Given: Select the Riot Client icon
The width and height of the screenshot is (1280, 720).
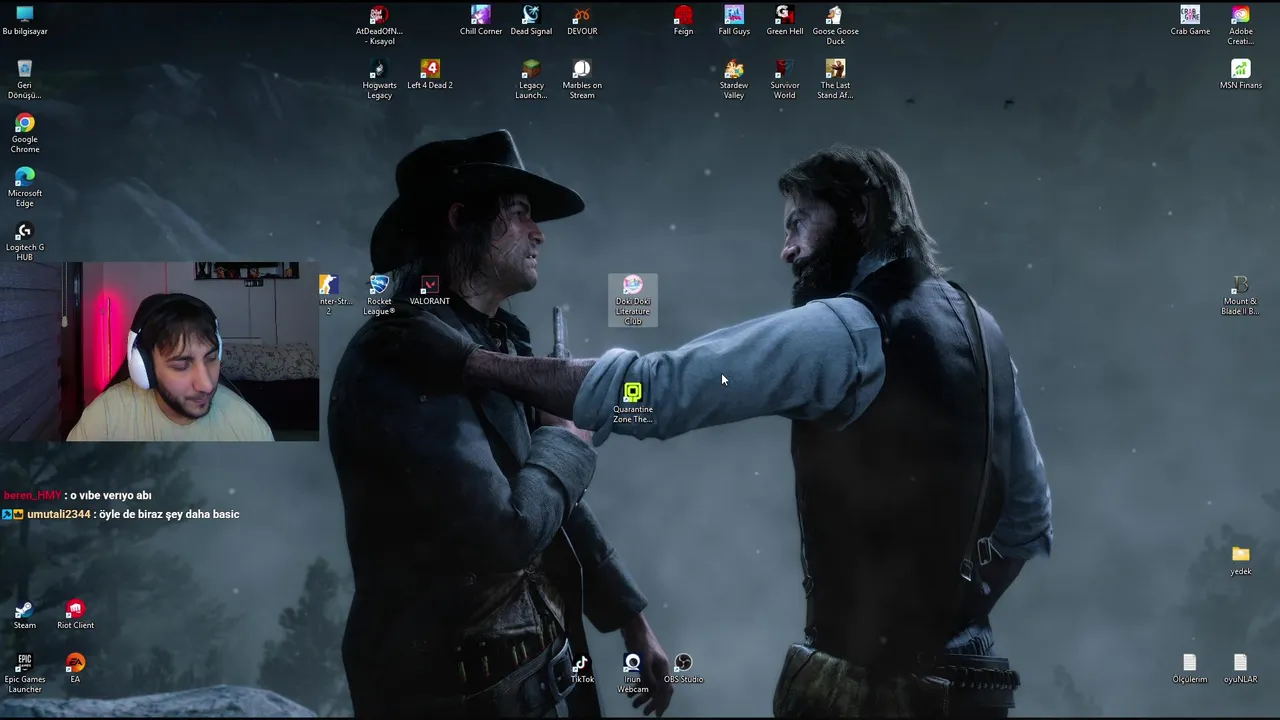Looking at the screenshot, I should (x=75, y=615).
